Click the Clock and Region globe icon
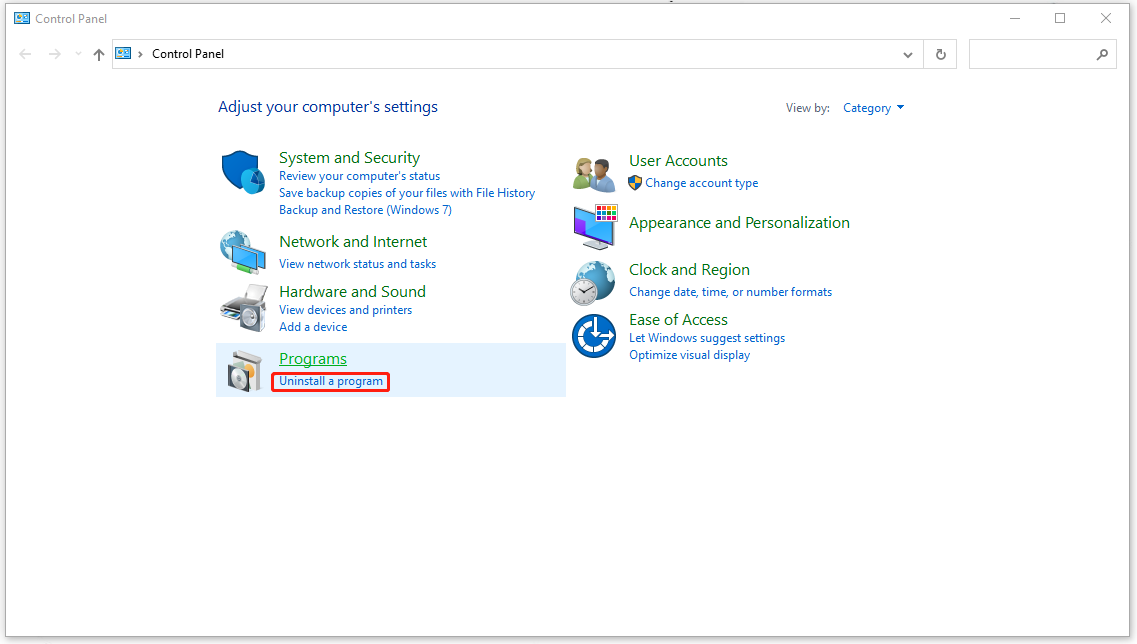This screenshot has width=1137, height=644. click(594, 282)
